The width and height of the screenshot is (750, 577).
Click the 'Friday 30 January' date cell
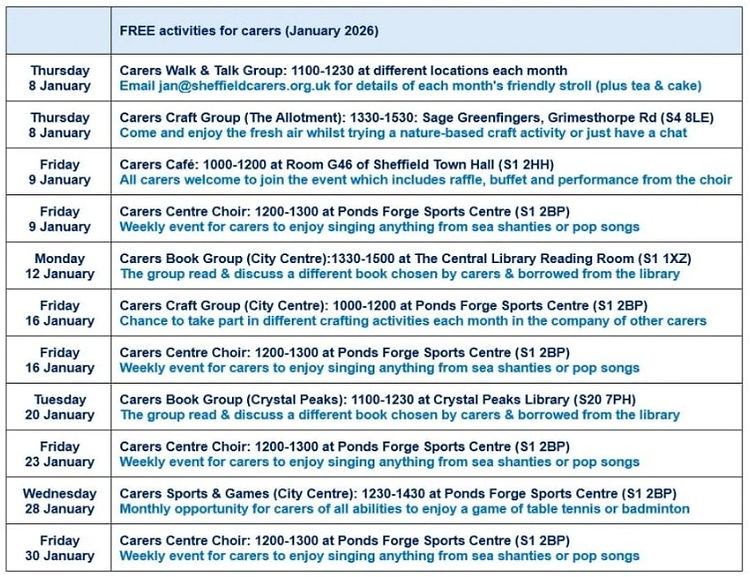[59, 547]
